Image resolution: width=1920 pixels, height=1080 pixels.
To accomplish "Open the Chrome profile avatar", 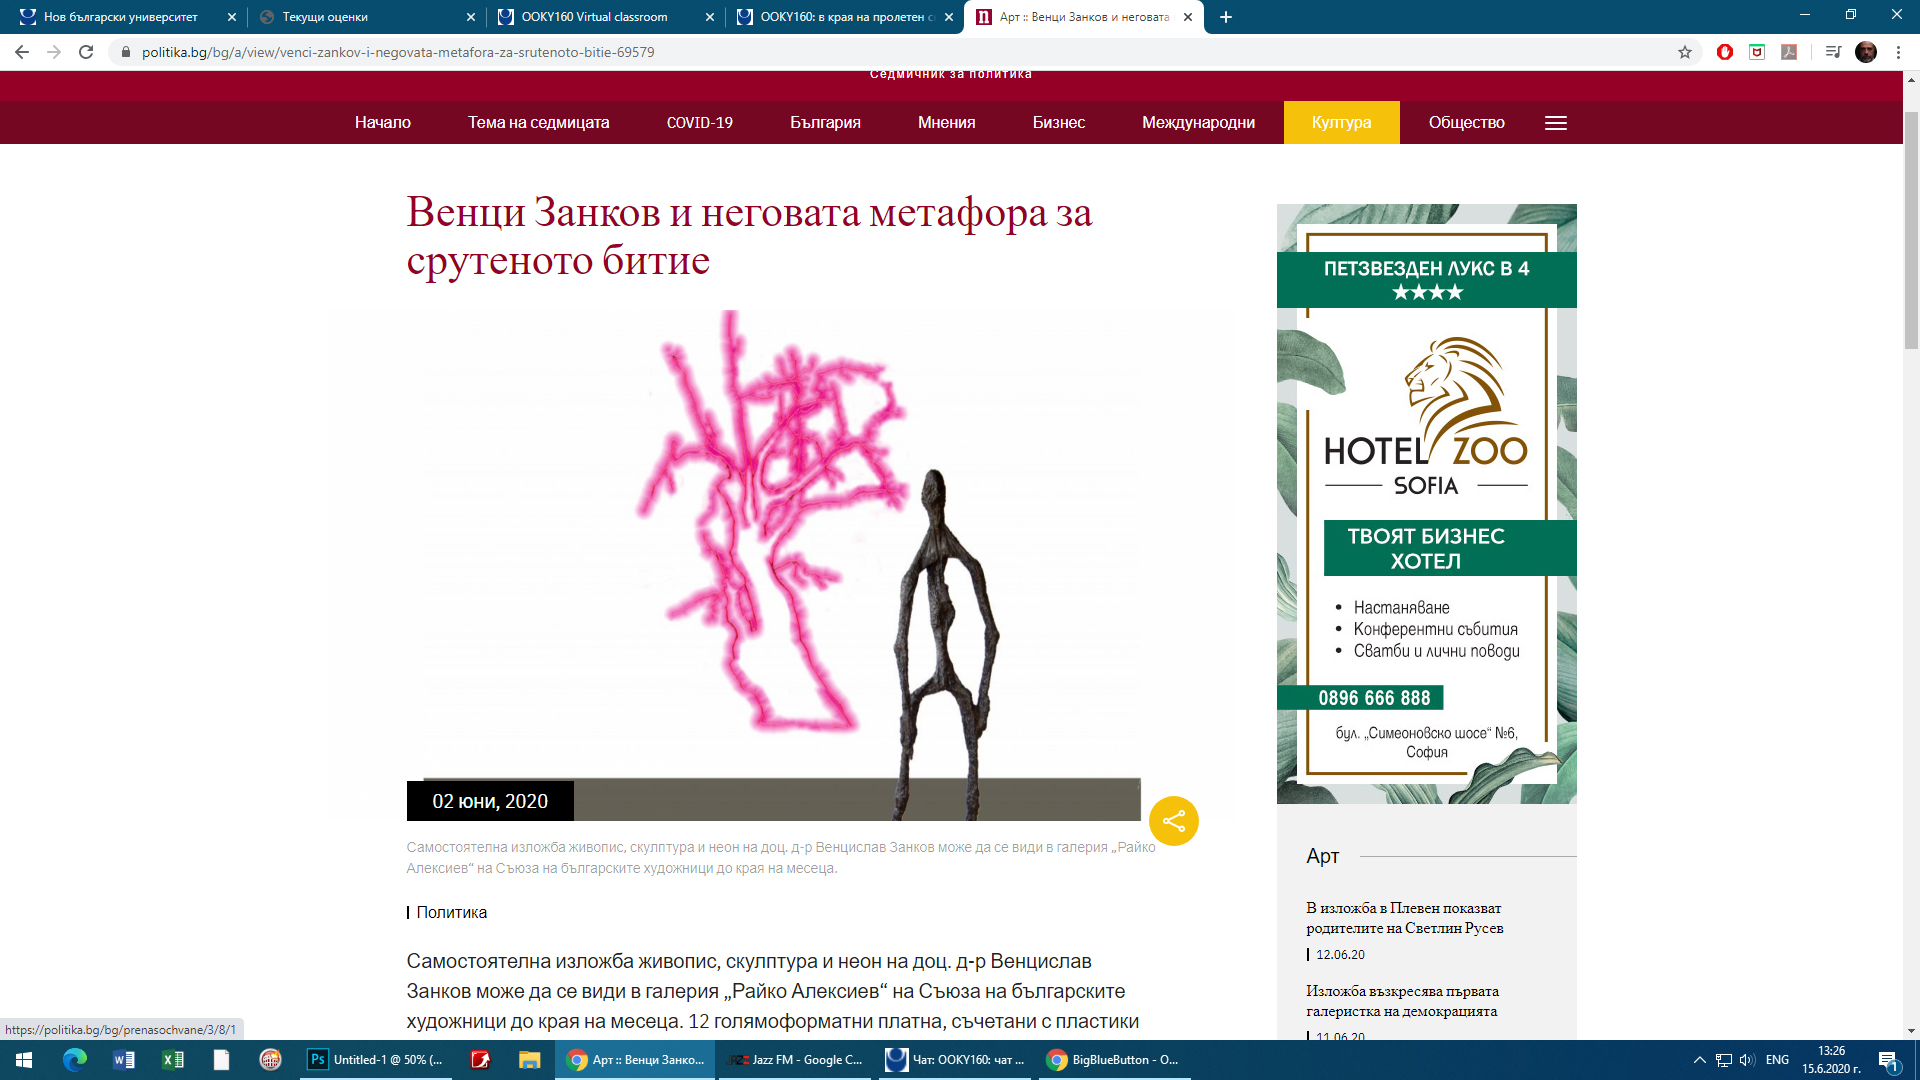I will 1866,52.
